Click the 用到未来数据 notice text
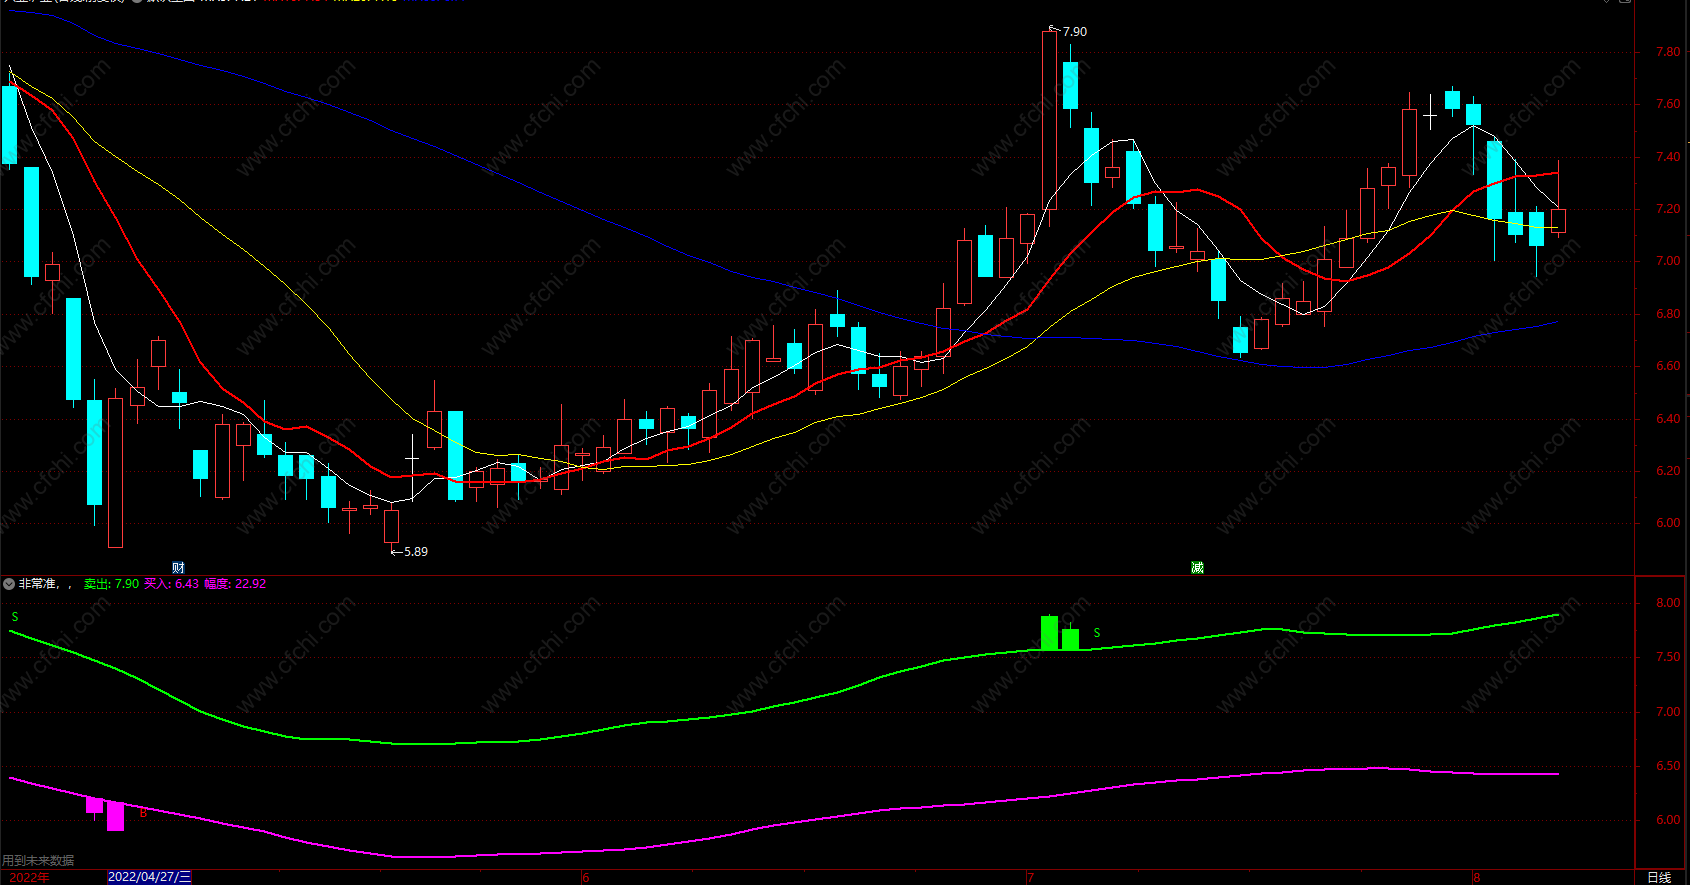This screenshot has height=885, width=1690. [38, 860]
